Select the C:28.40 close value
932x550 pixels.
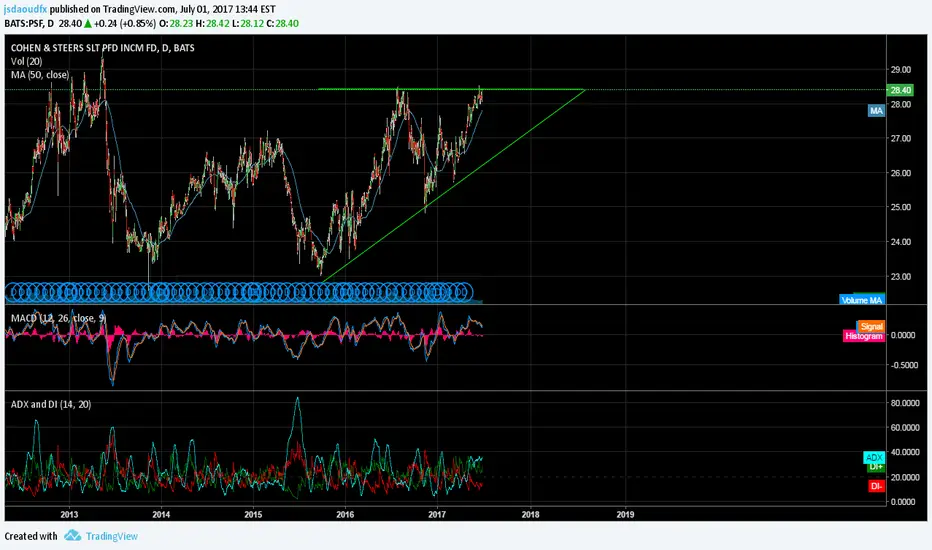tap(282, 24)
